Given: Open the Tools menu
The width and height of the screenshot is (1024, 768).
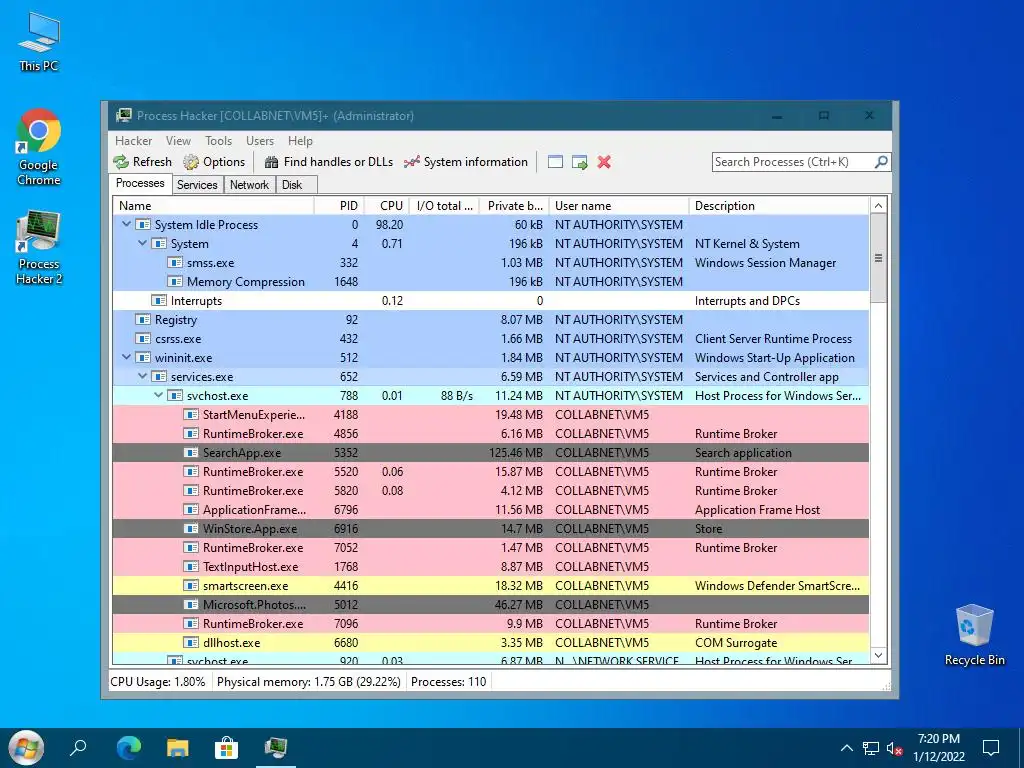Looking at the screenshot, I should (218, 141).
